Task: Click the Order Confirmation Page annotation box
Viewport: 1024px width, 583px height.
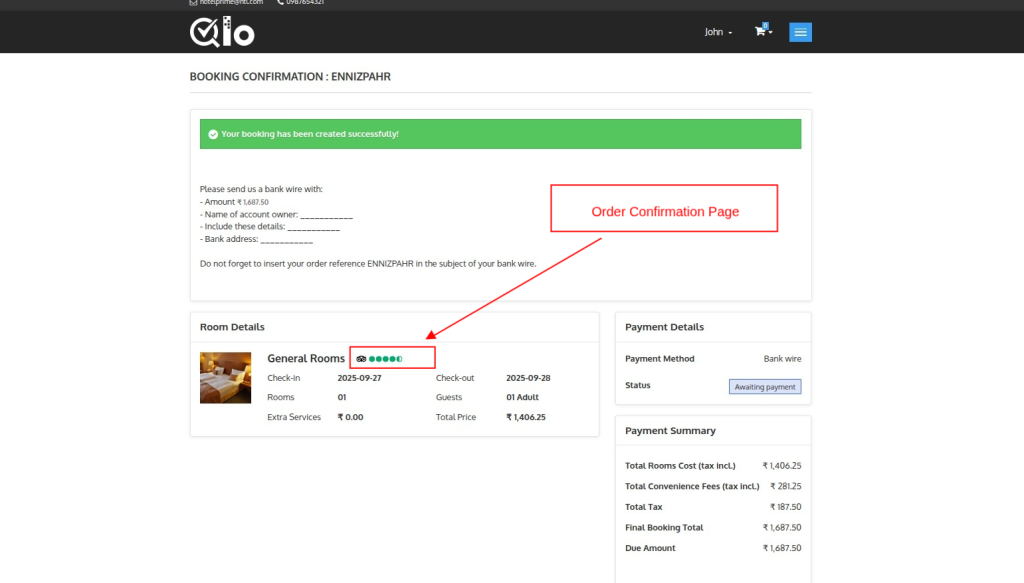Action: [x=664, y=209]
